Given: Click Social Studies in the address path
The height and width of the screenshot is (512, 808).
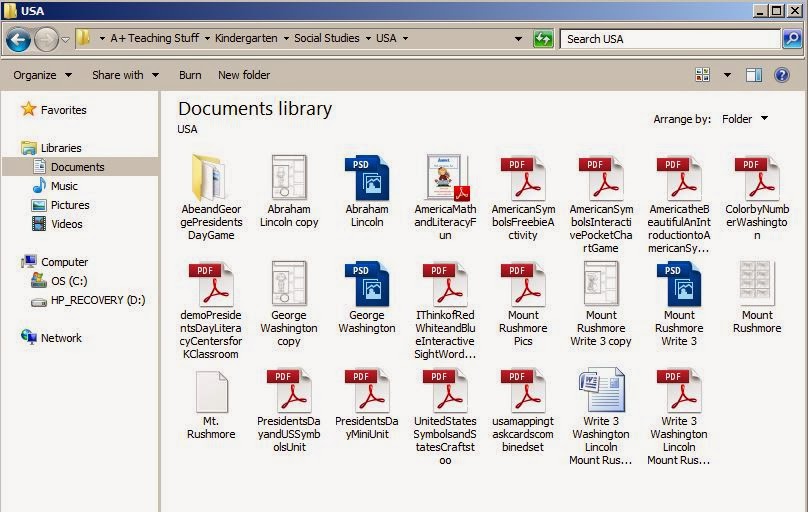Looking at the screenshot, I should coord(327,38).
